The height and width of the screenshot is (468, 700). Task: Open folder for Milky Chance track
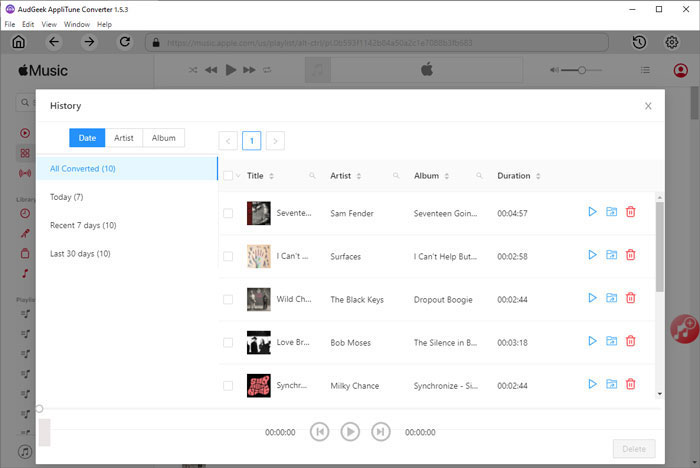click(x=612, y=384)
